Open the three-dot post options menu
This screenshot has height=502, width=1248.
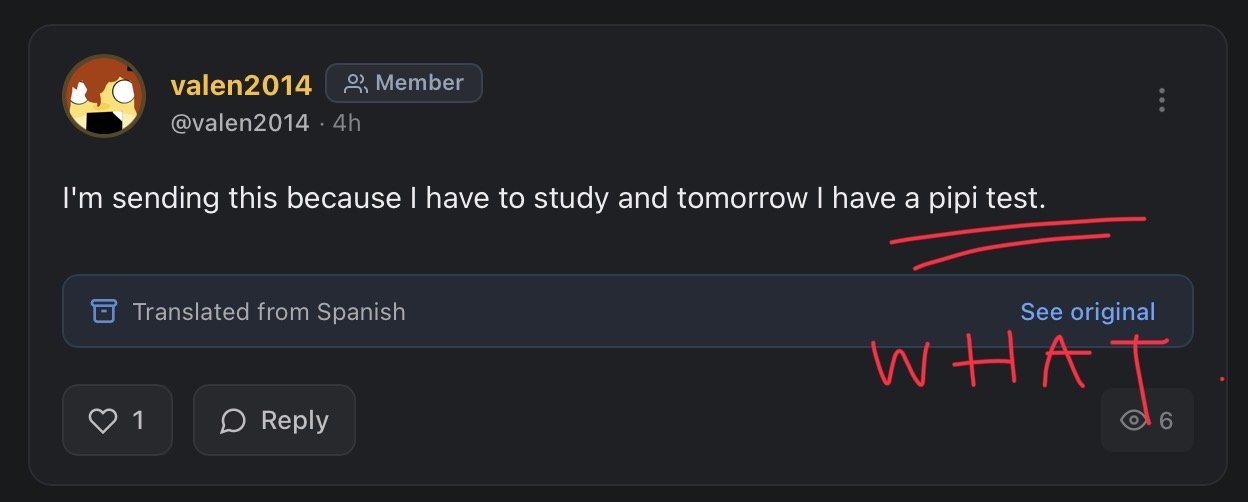1161,100
